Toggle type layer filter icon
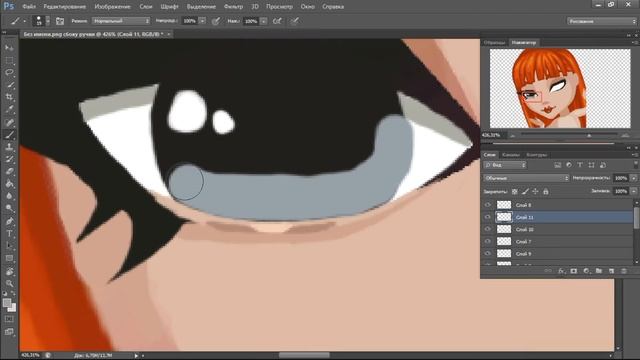Viewport: 640px width, 360px height. [580, 165]
